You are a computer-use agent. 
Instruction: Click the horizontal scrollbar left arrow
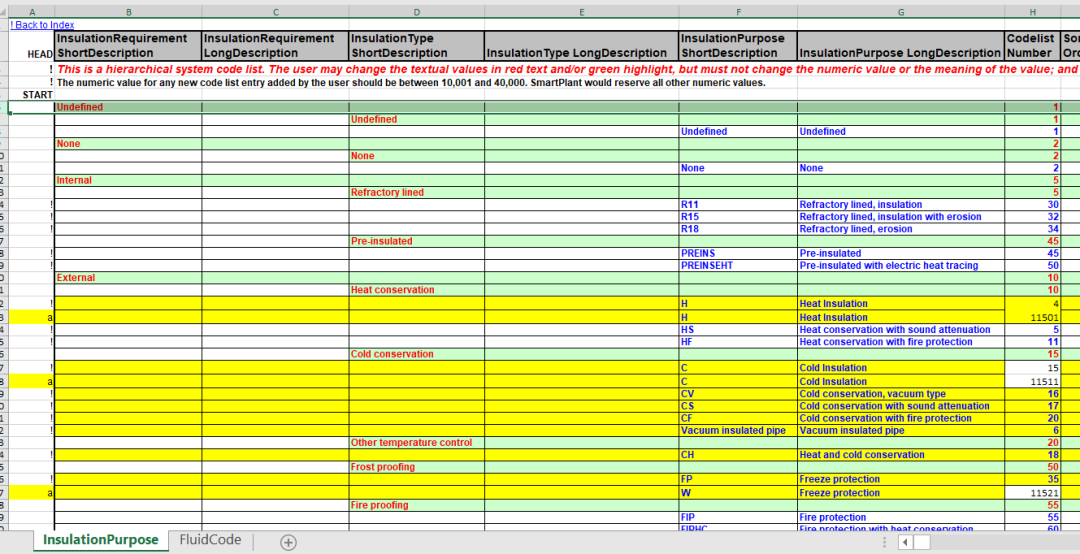click(906, 542)
